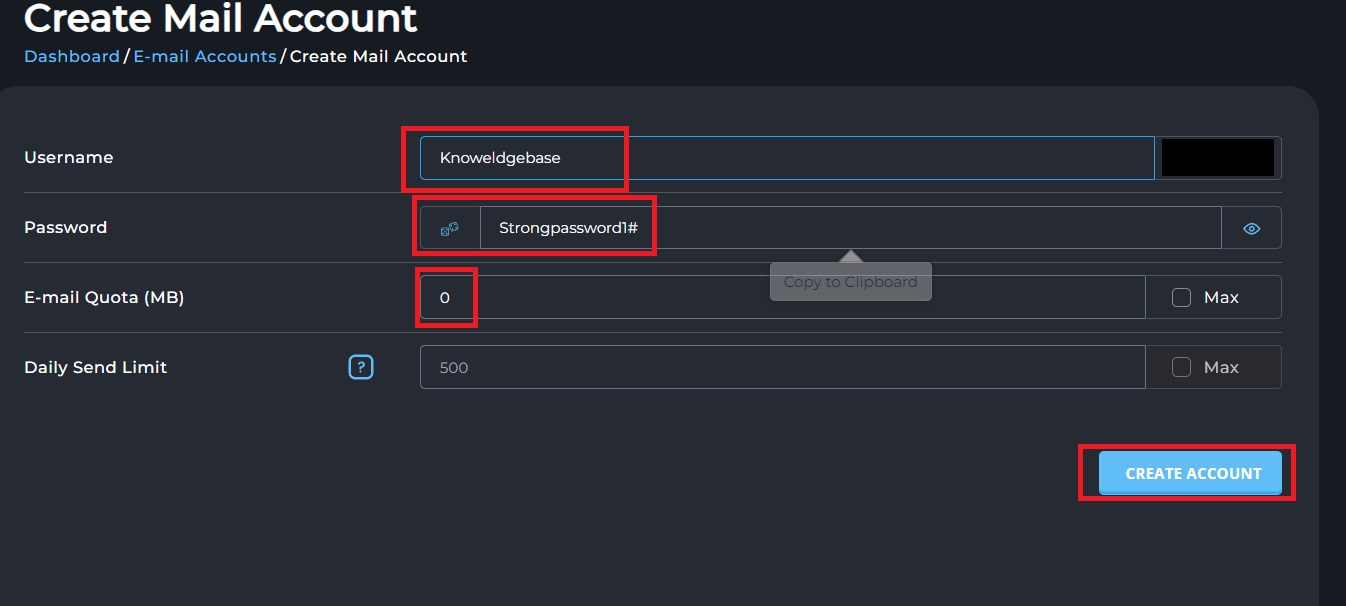Enable the Max checkbox for Daily Send Limit
This screenshot has height=606, width=1346.
[1181, 367]
